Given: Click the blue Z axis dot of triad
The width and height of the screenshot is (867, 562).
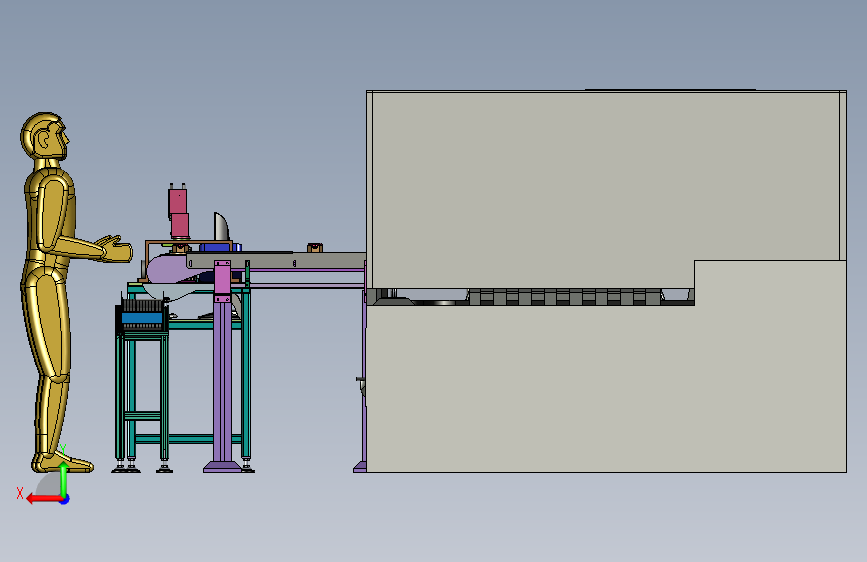Looking at the screenshot, I should [x=65, y=499].
